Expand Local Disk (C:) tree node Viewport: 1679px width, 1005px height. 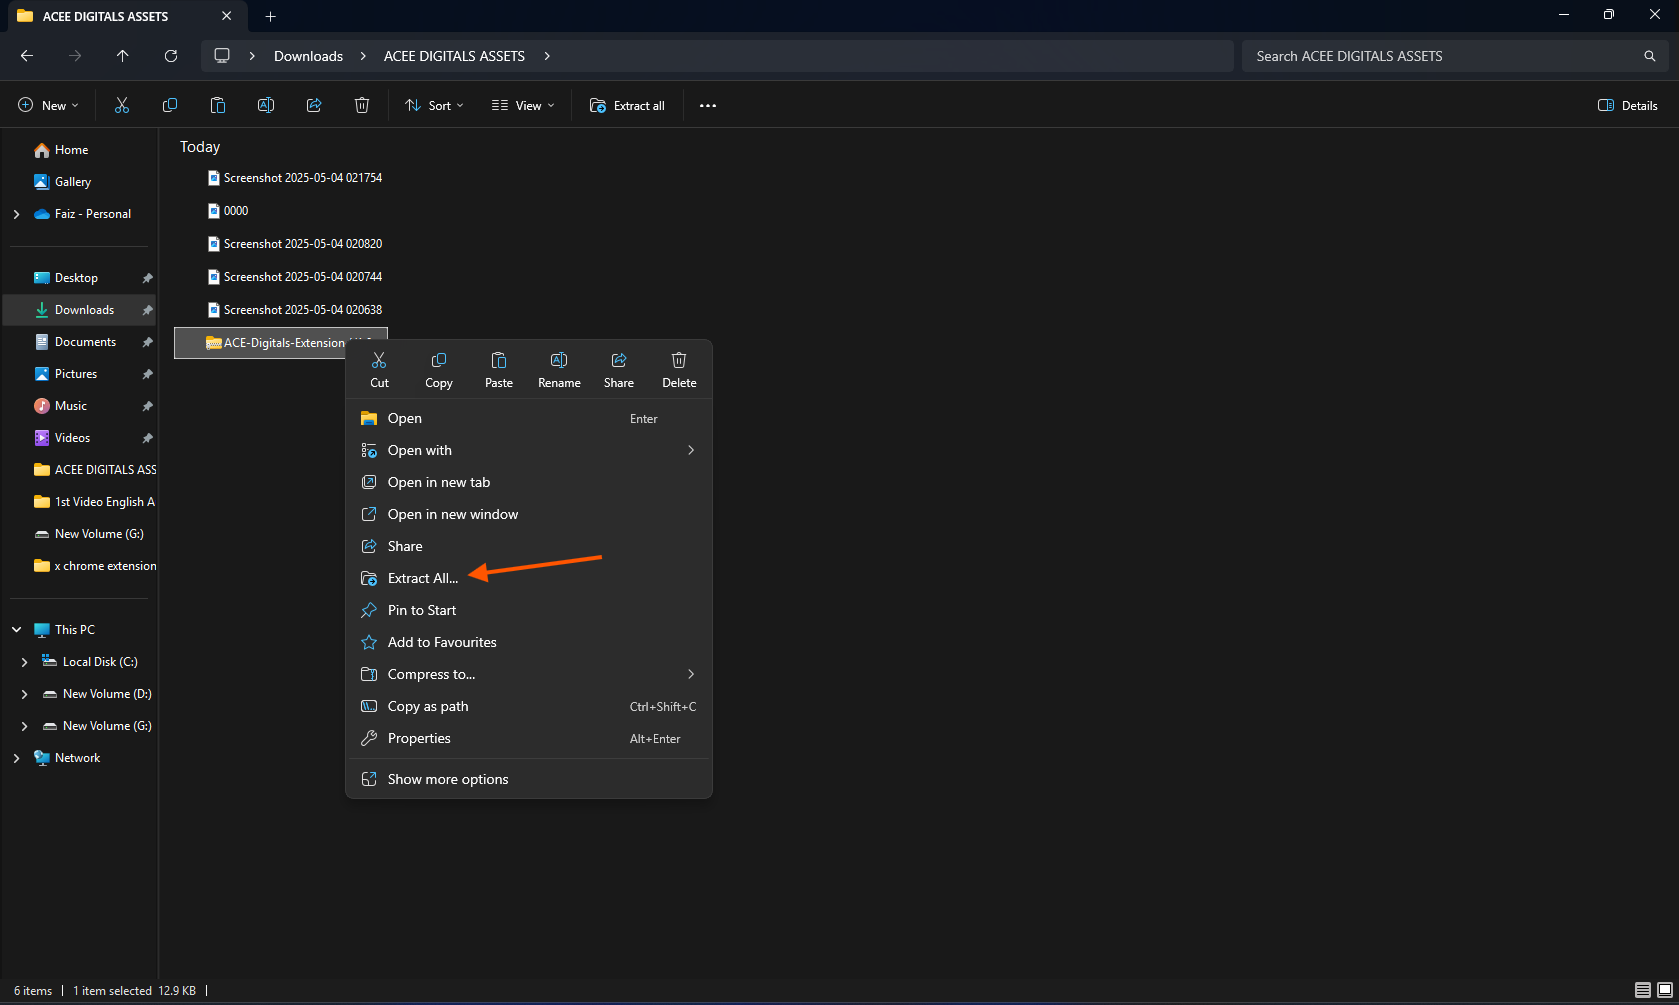(x=25, y=662)
